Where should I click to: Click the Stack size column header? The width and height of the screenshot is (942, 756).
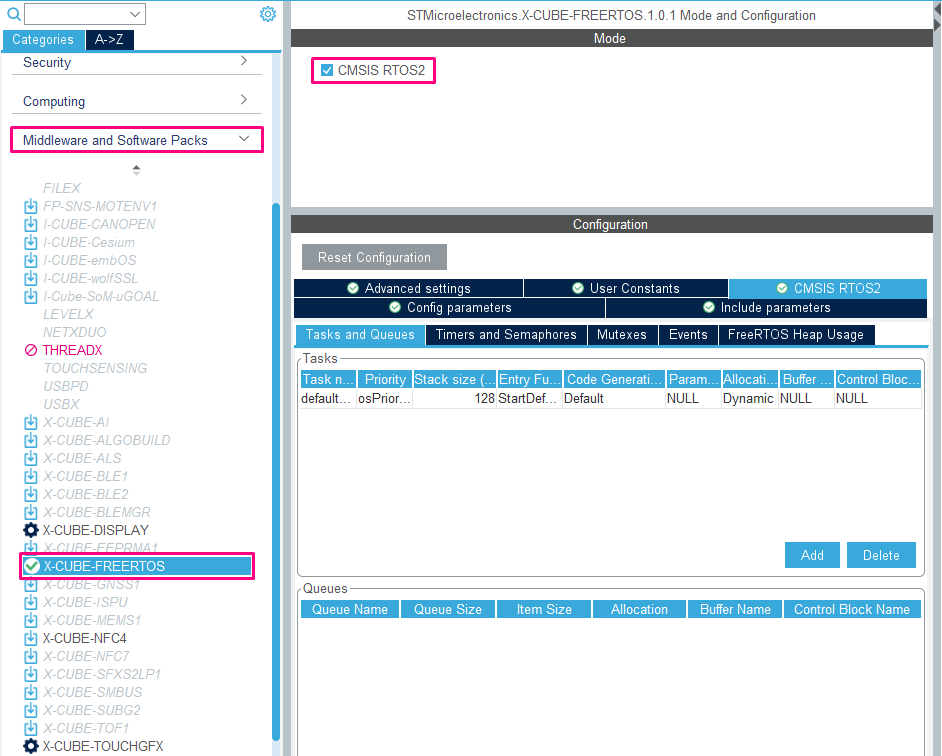tap(454, 379)
